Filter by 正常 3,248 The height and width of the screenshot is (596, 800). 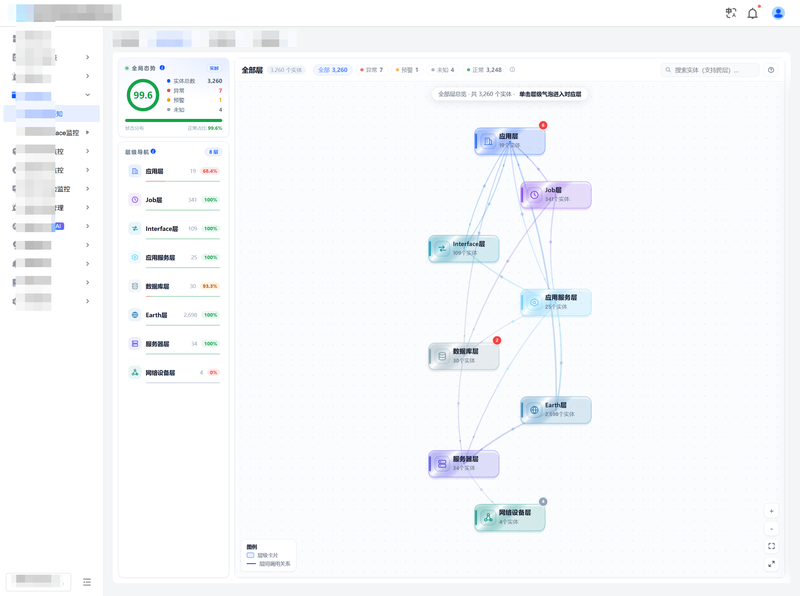coord(484,70)
